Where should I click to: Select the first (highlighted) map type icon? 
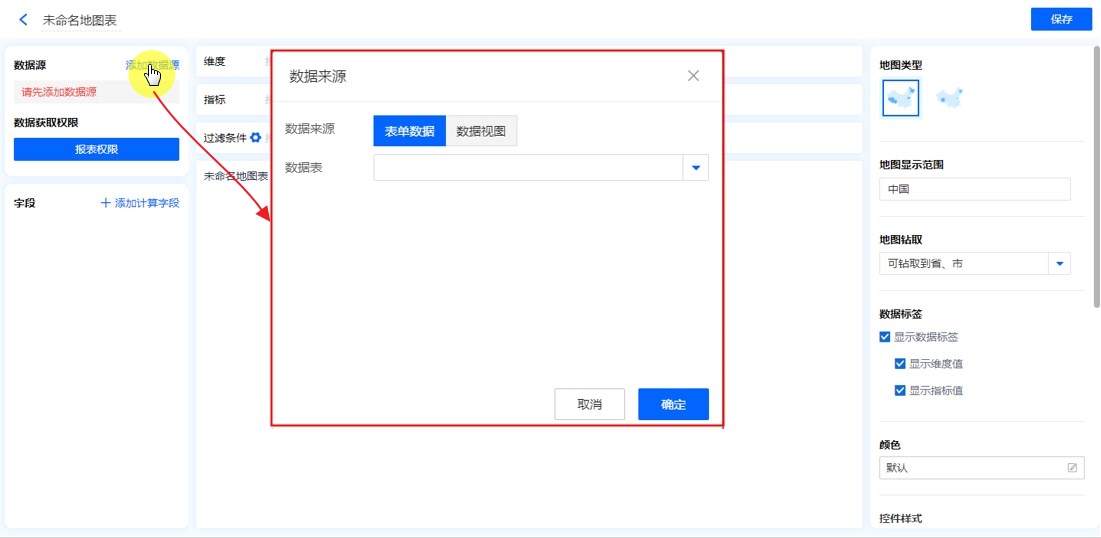point(901,98)
